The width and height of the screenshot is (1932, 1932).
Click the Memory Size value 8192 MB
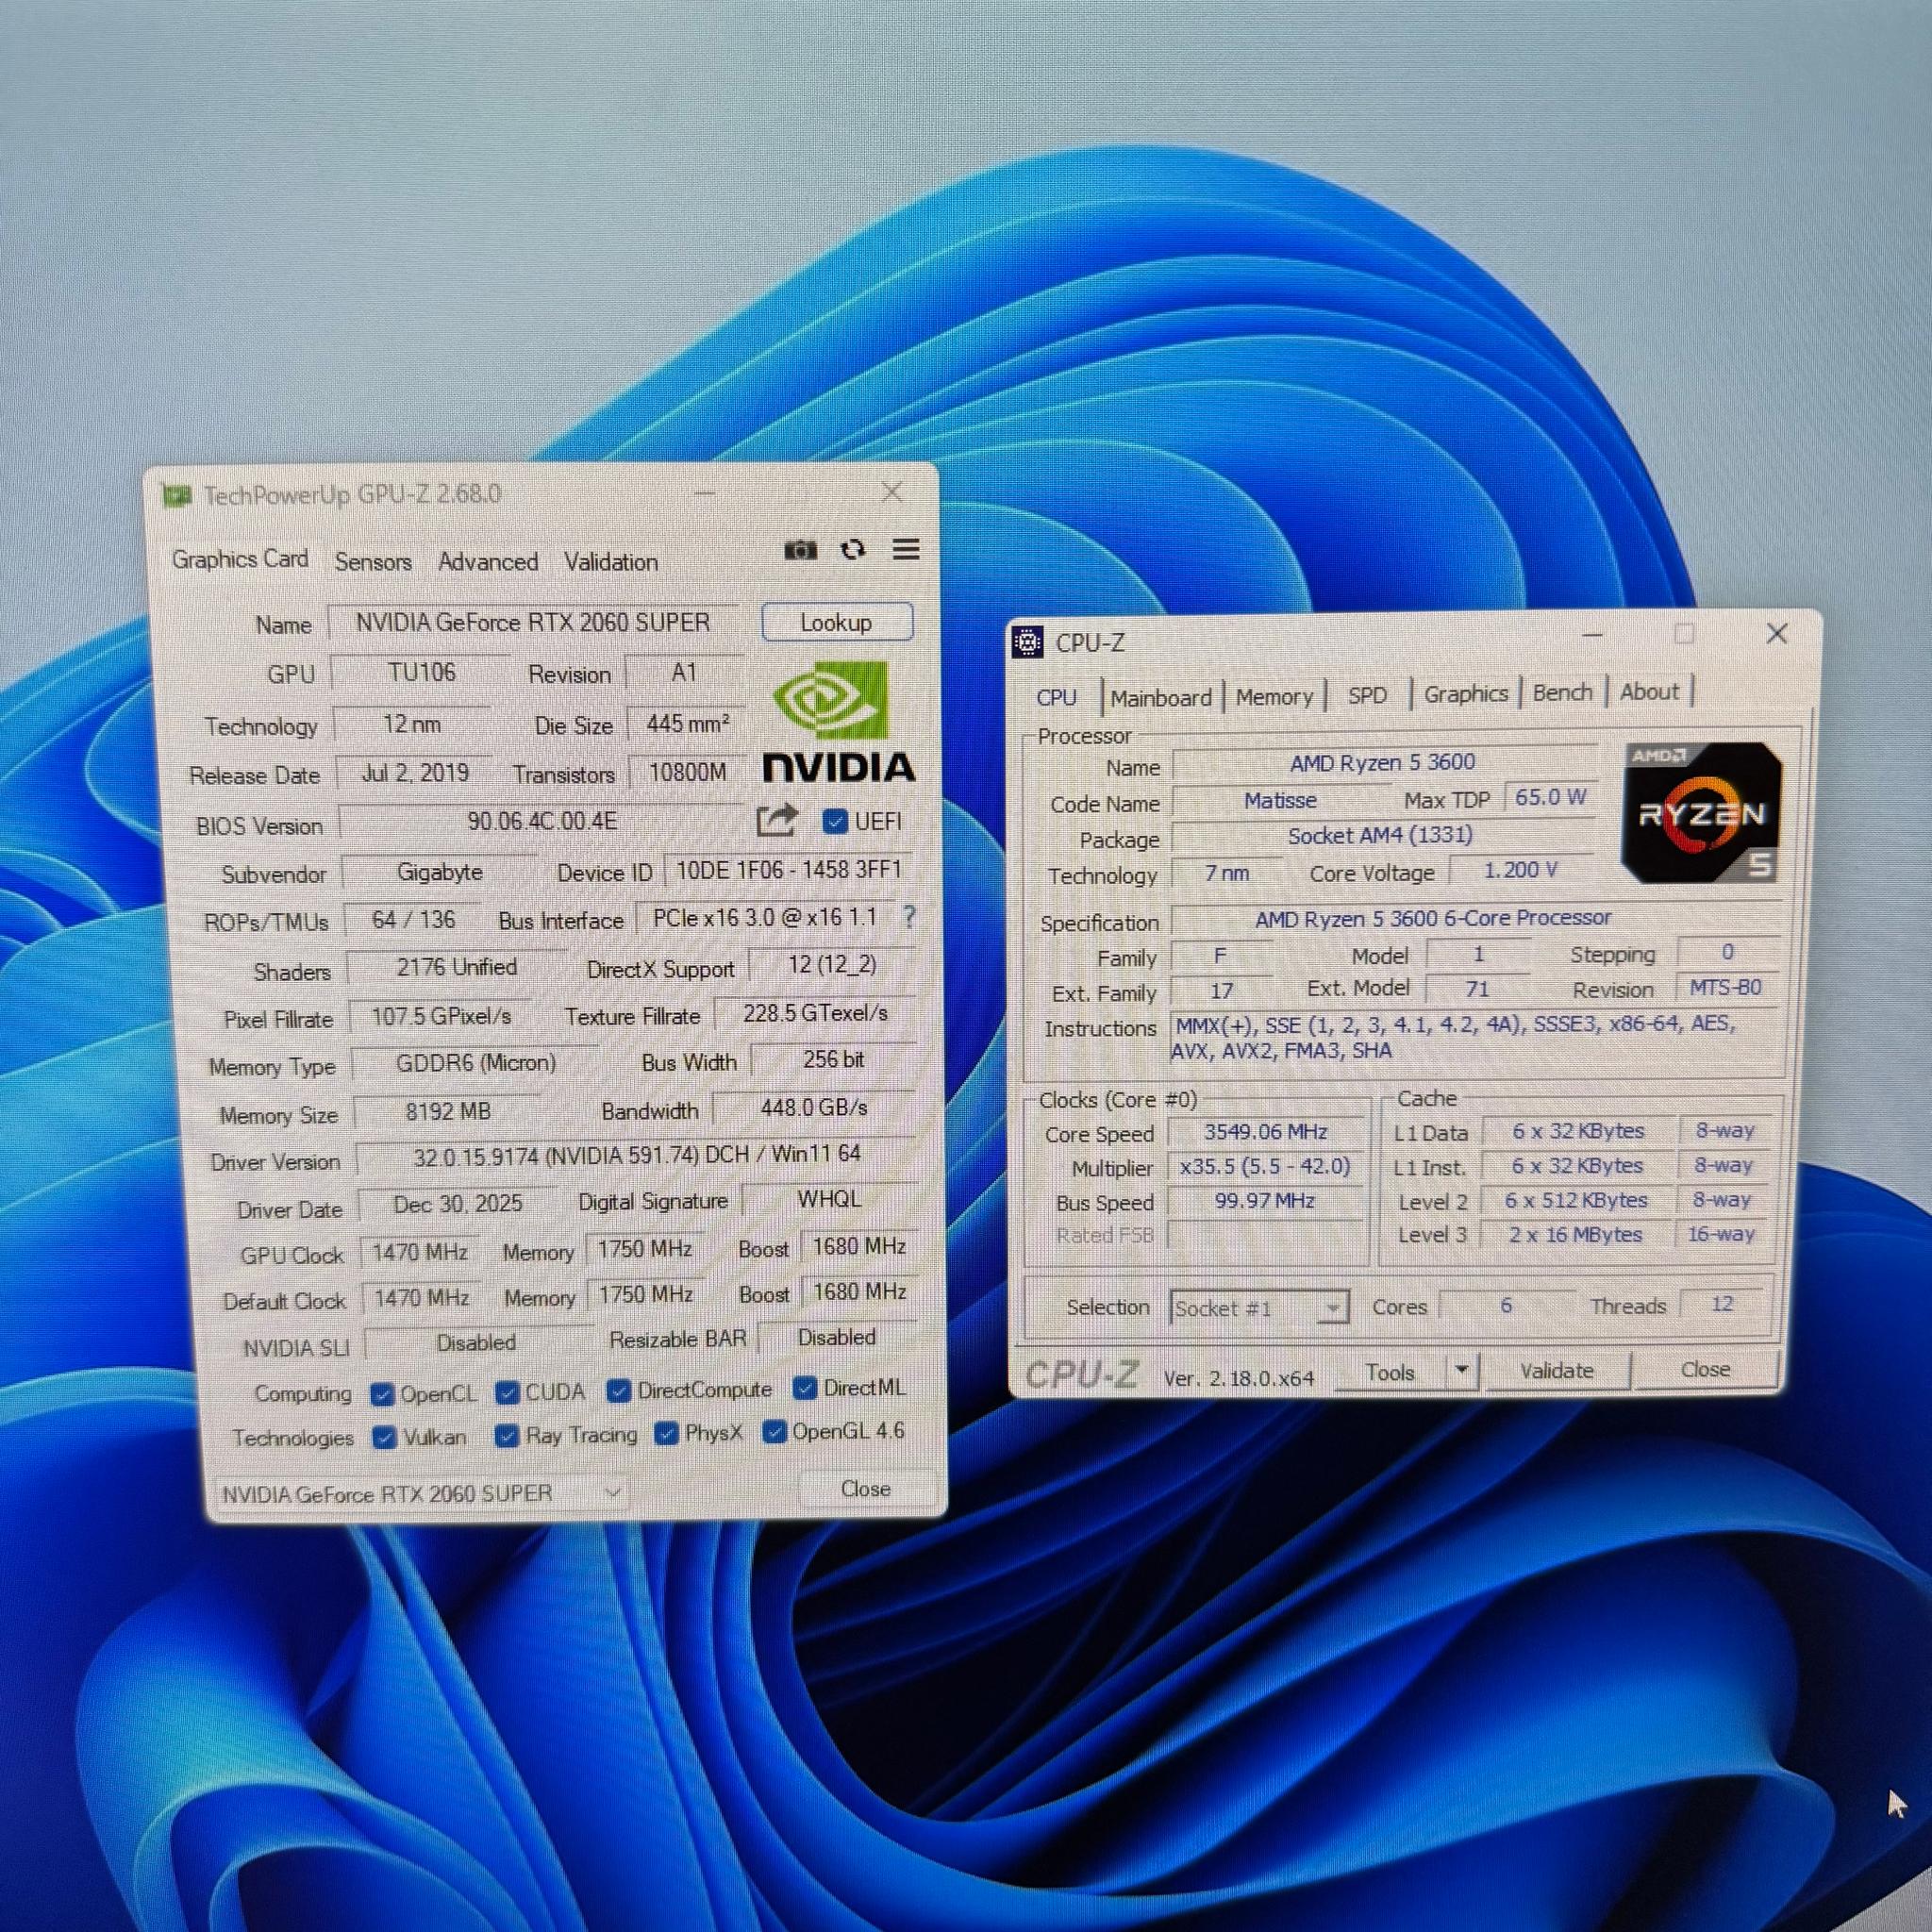click(x=448, y=1111)
